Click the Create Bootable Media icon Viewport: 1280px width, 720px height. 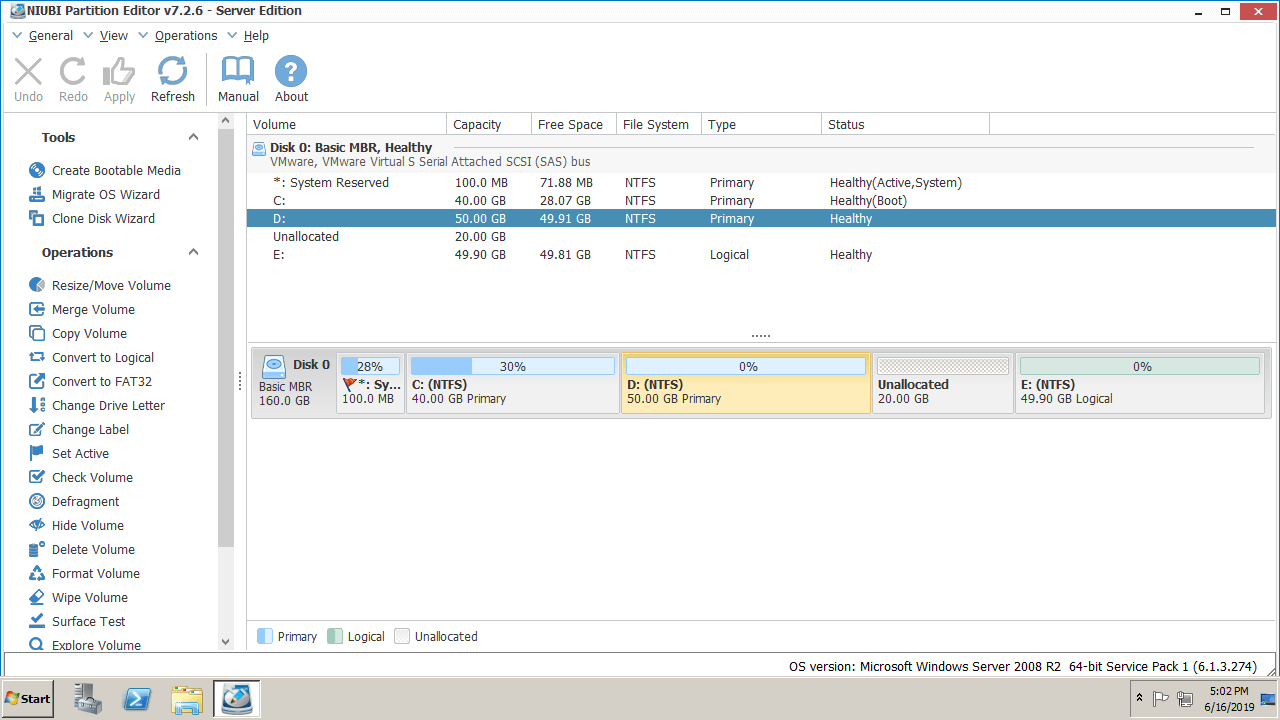point(37,171)
